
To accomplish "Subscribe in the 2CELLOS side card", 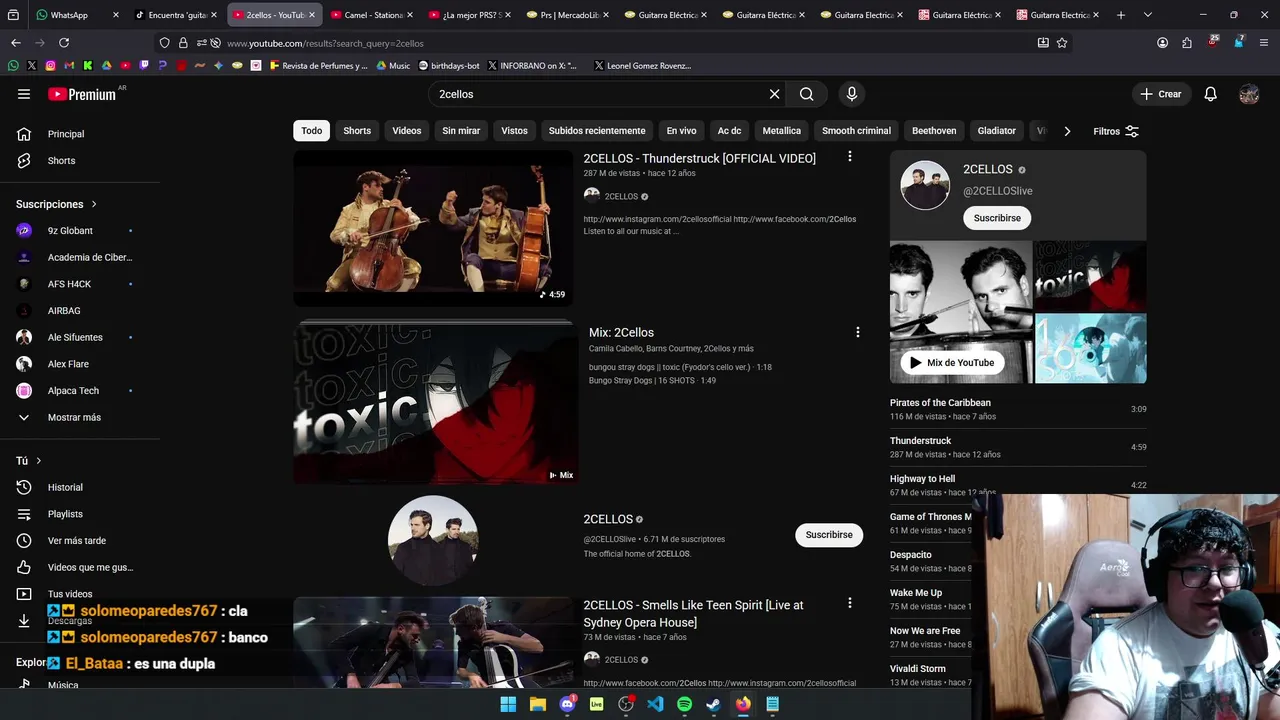I will [x=997, y=218].
